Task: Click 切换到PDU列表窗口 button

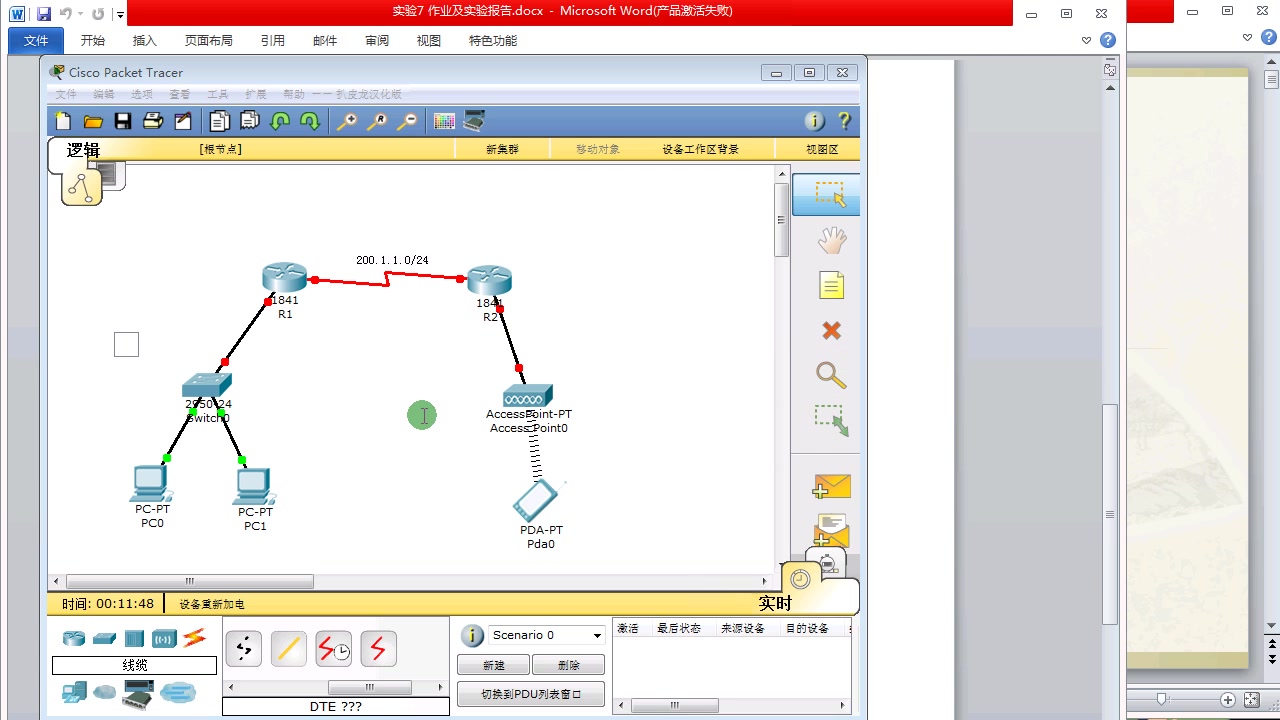Action: [531, 694]
